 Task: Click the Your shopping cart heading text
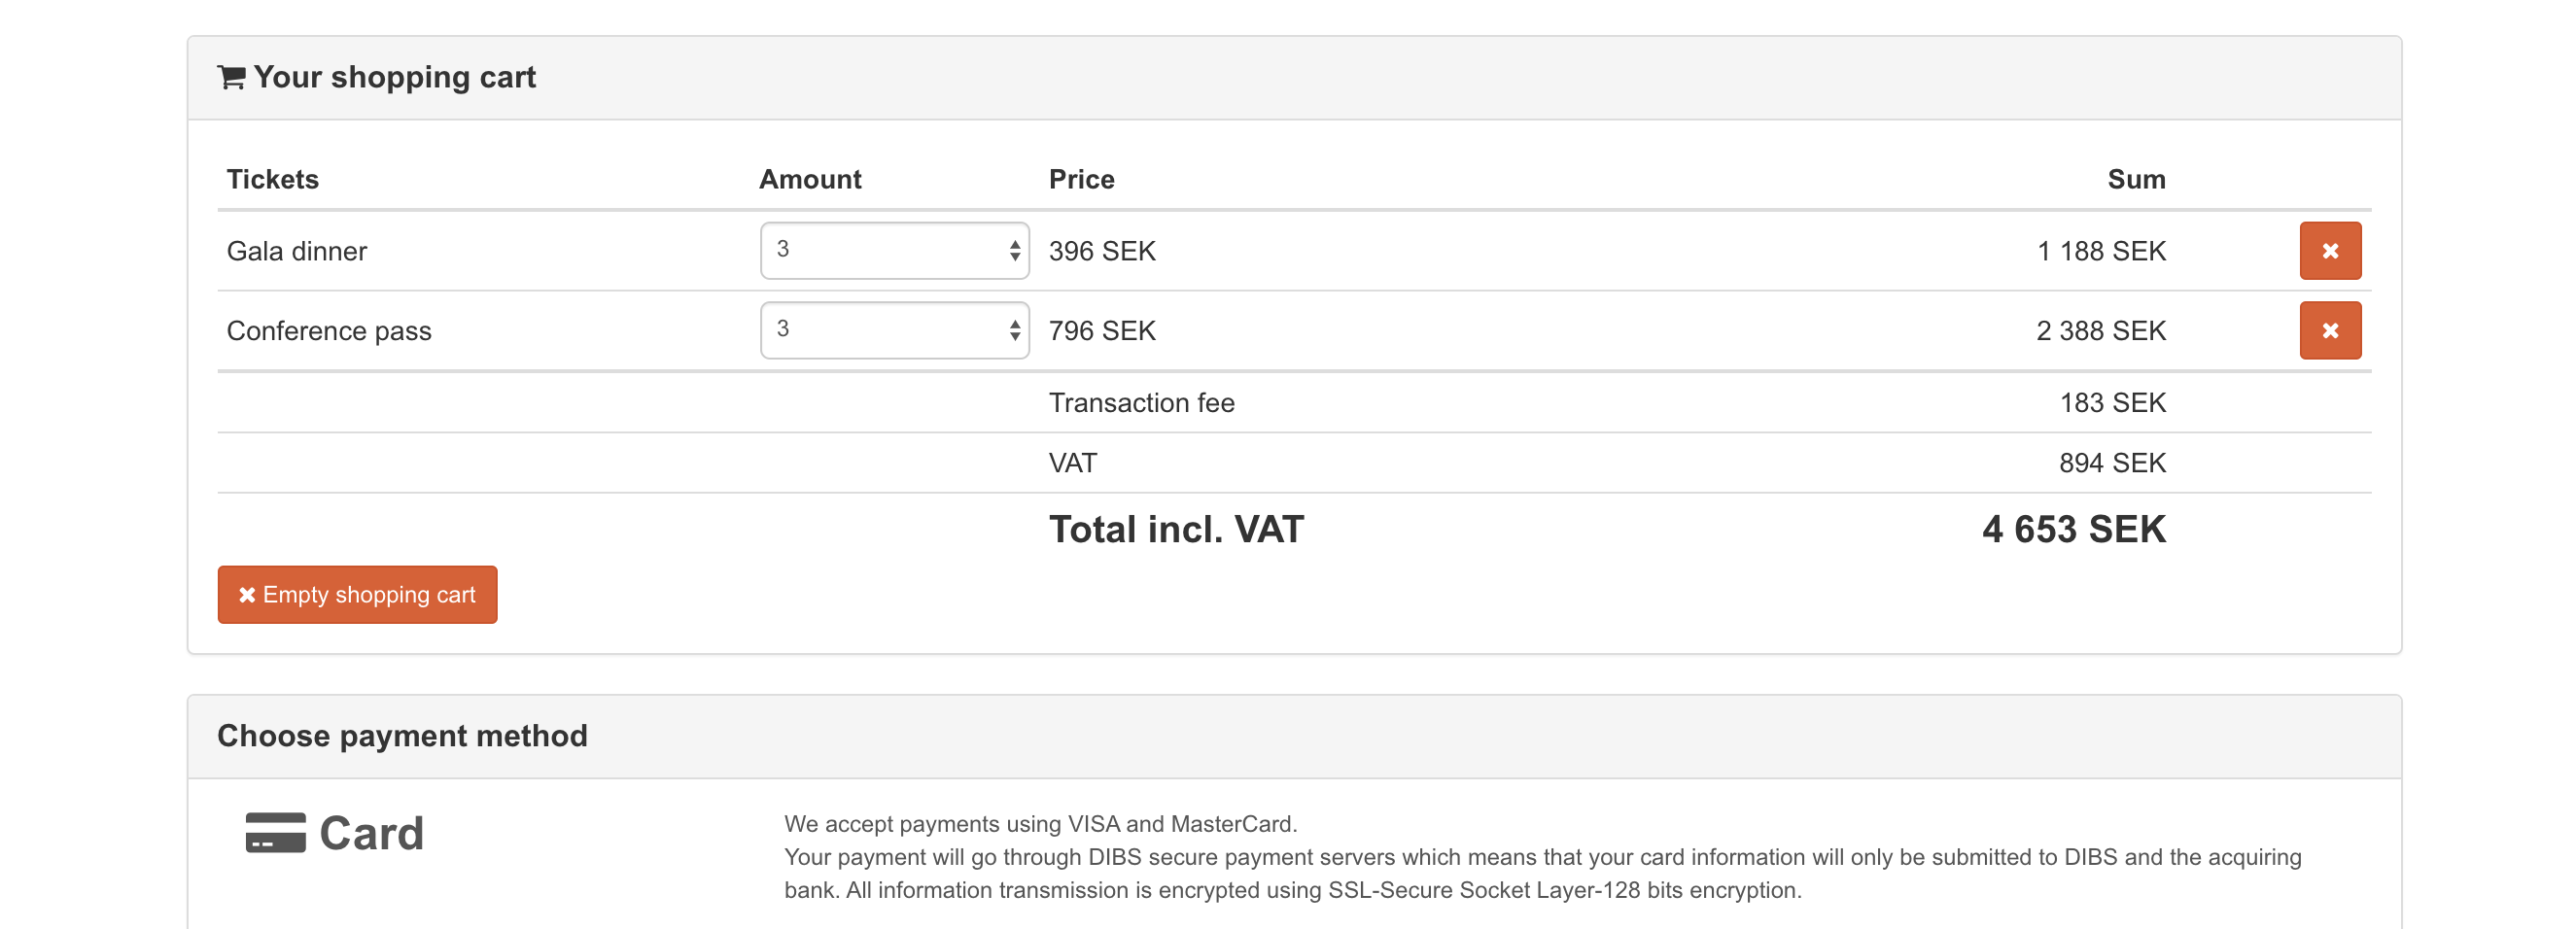tap(394, 77)
